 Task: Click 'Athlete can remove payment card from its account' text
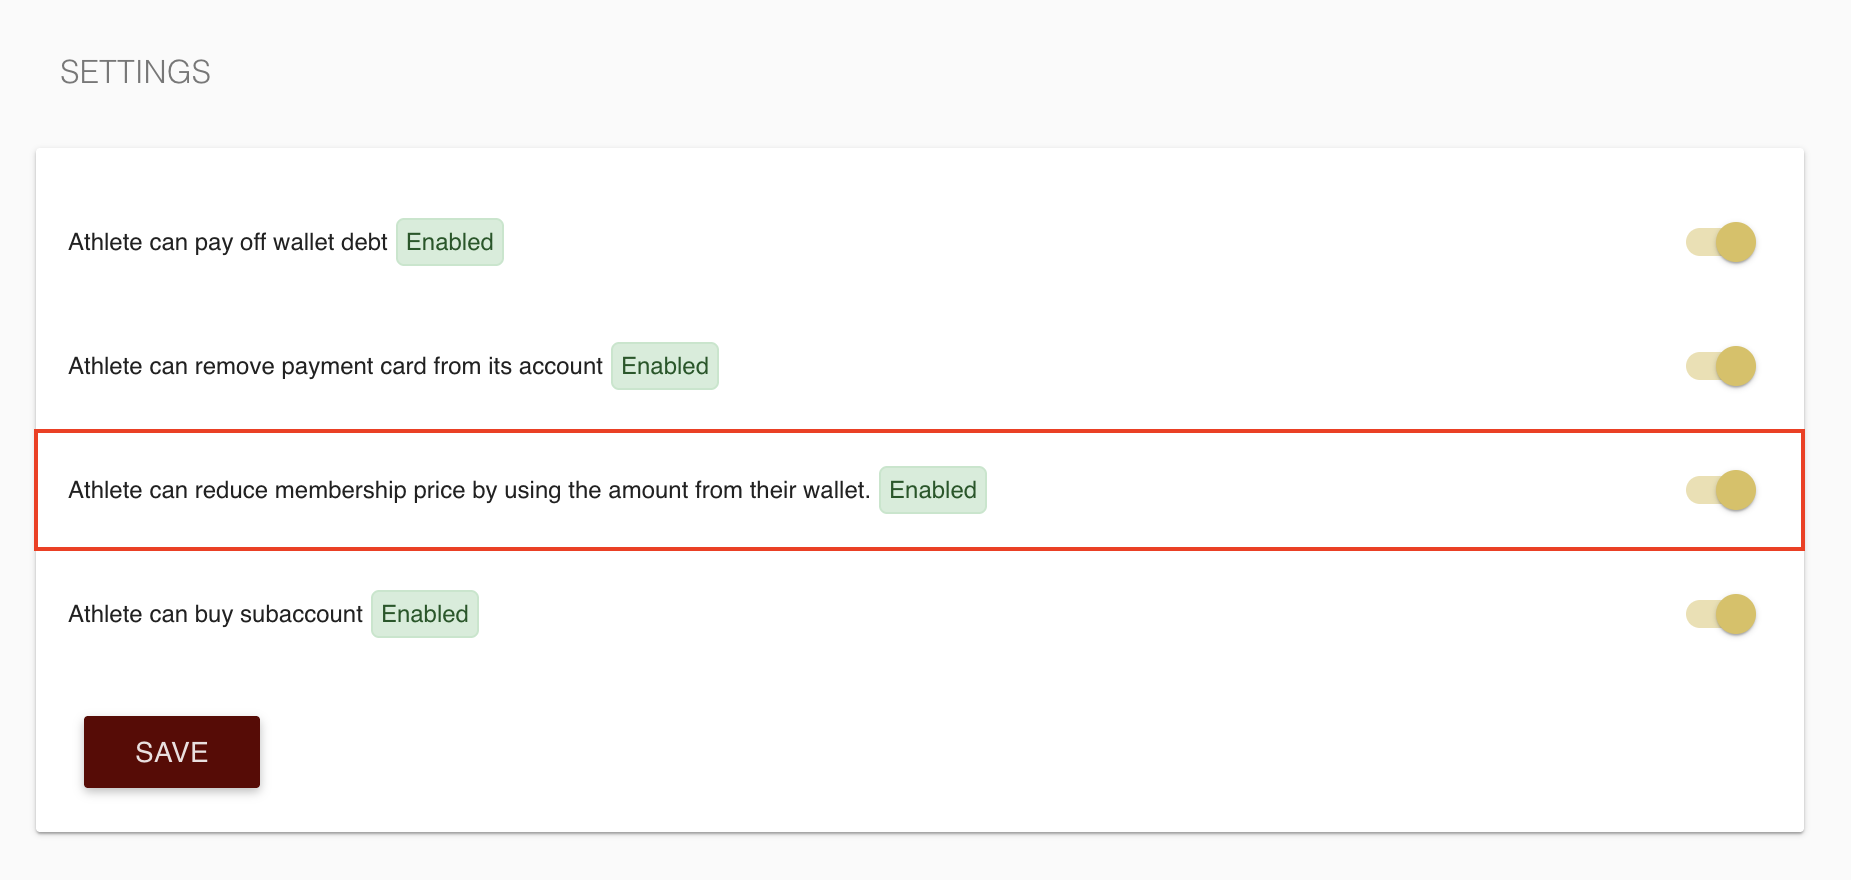pos(335,366)
